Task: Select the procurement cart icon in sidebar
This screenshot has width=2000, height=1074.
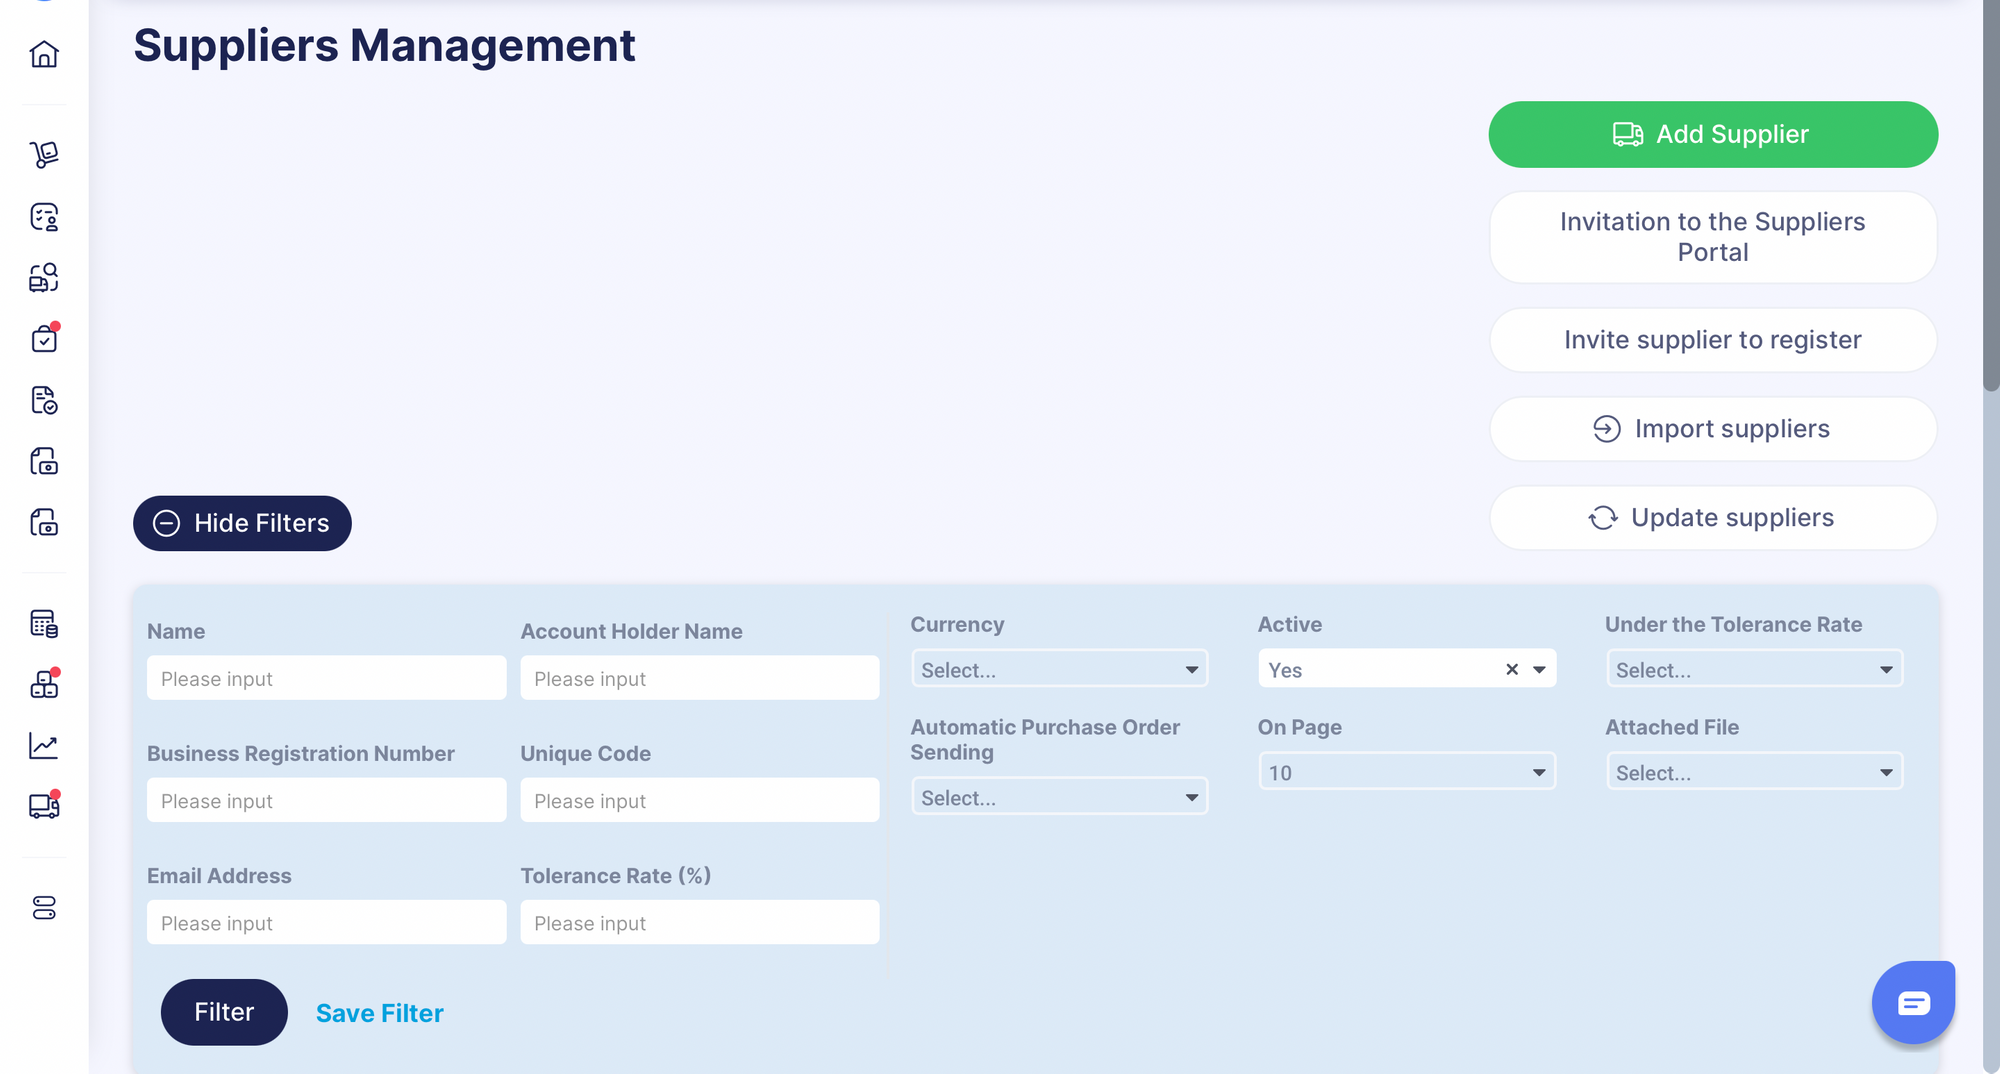Action: [44, 153]
